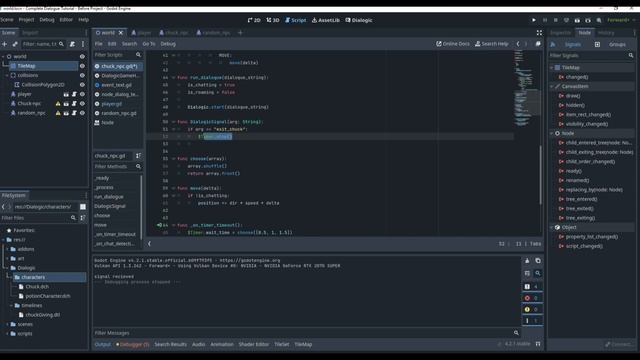Open the Help menu
This screenshot has height=360, width=640.
84,20
